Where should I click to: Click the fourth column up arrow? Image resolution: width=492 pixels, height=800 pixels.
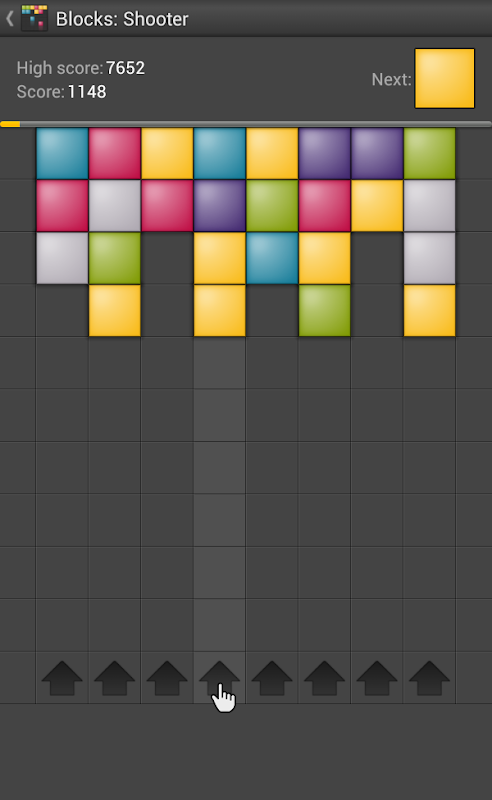[219, 678]
